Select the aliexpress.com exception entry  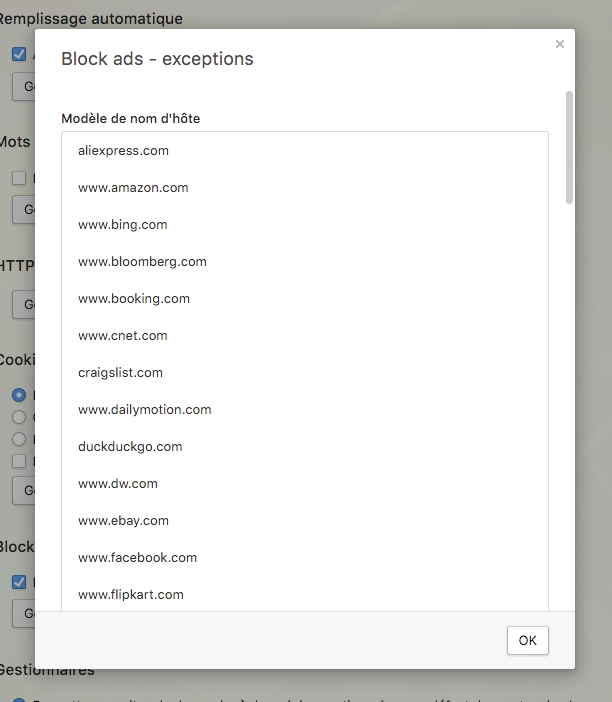coord(305,150)
